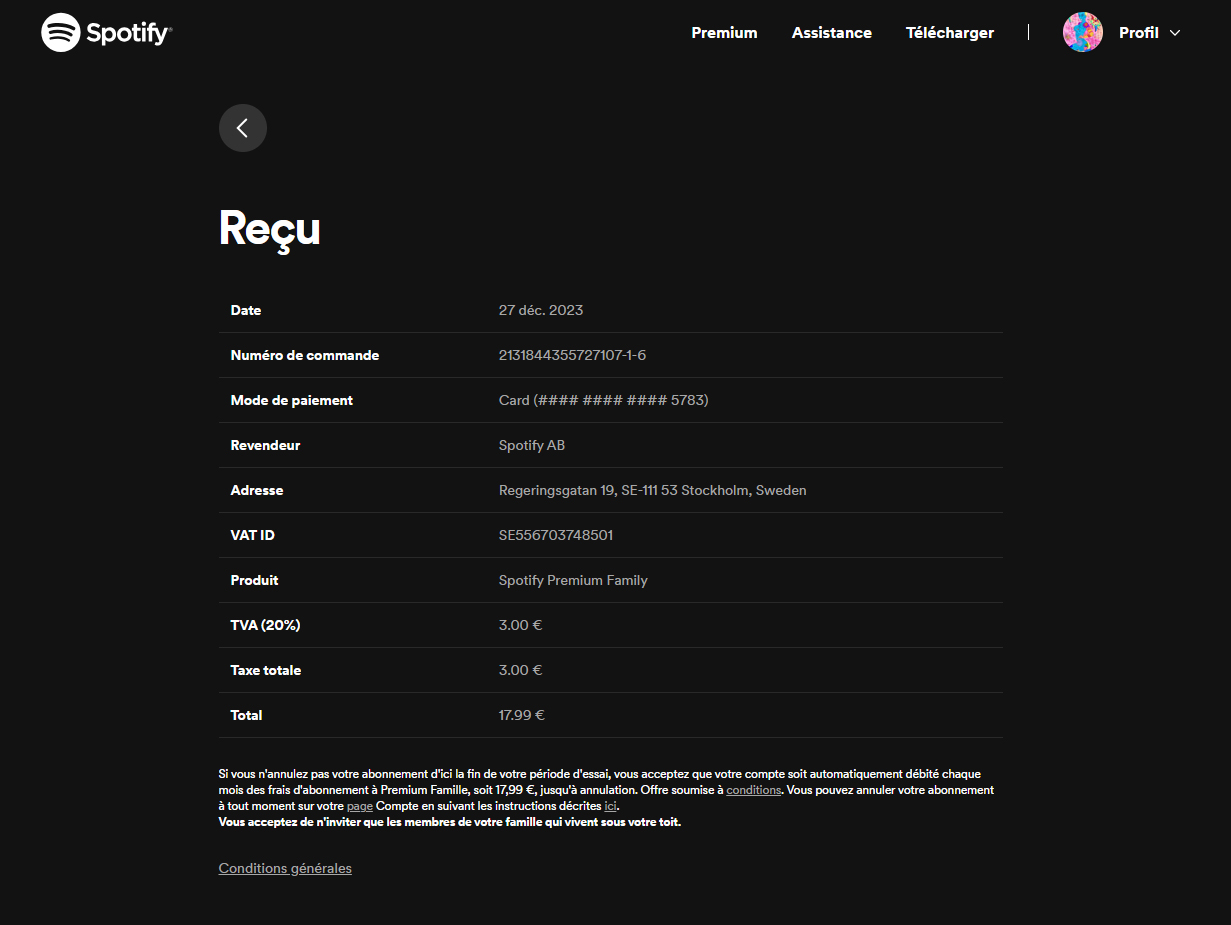Click the Spotify AB reseller value

click(532, 445)
